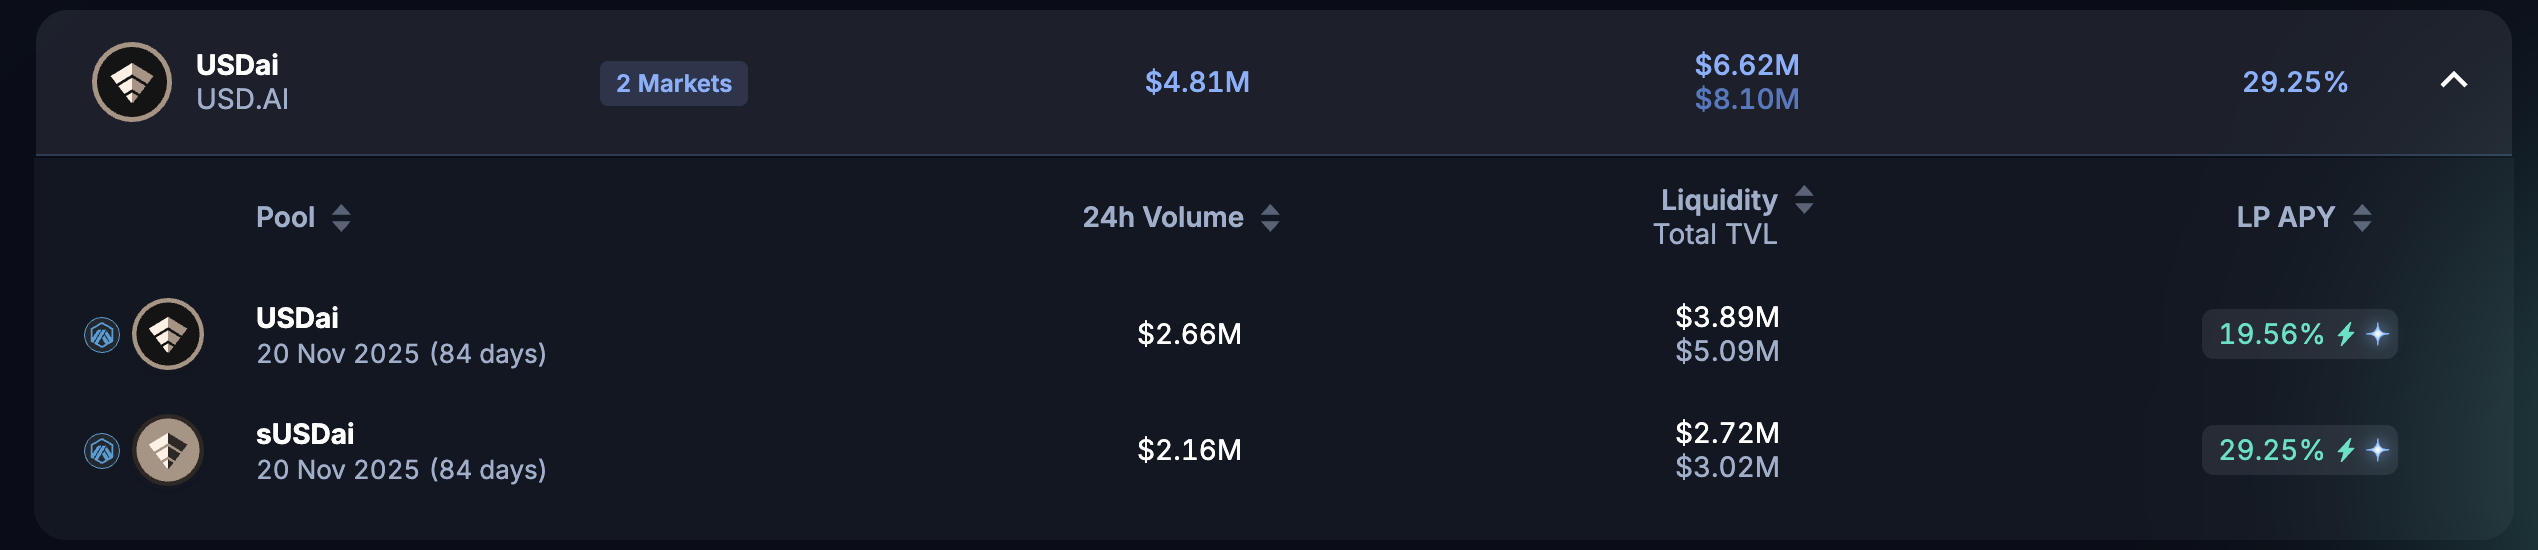Click the 19.56% LP APY badge
The height and width of the screenshot is (550, 2538).
click(x=2300, y=334)
